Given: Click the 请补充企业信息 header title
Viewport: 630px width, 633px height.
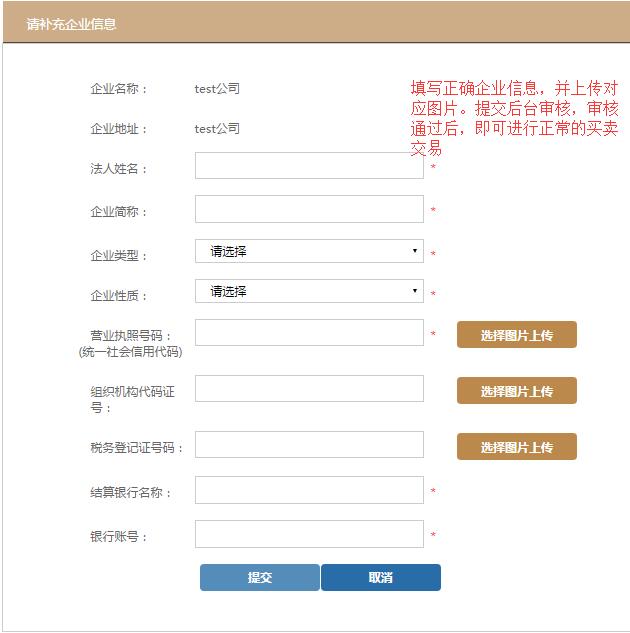Looking at the screenshot, I should pos(71,23).
